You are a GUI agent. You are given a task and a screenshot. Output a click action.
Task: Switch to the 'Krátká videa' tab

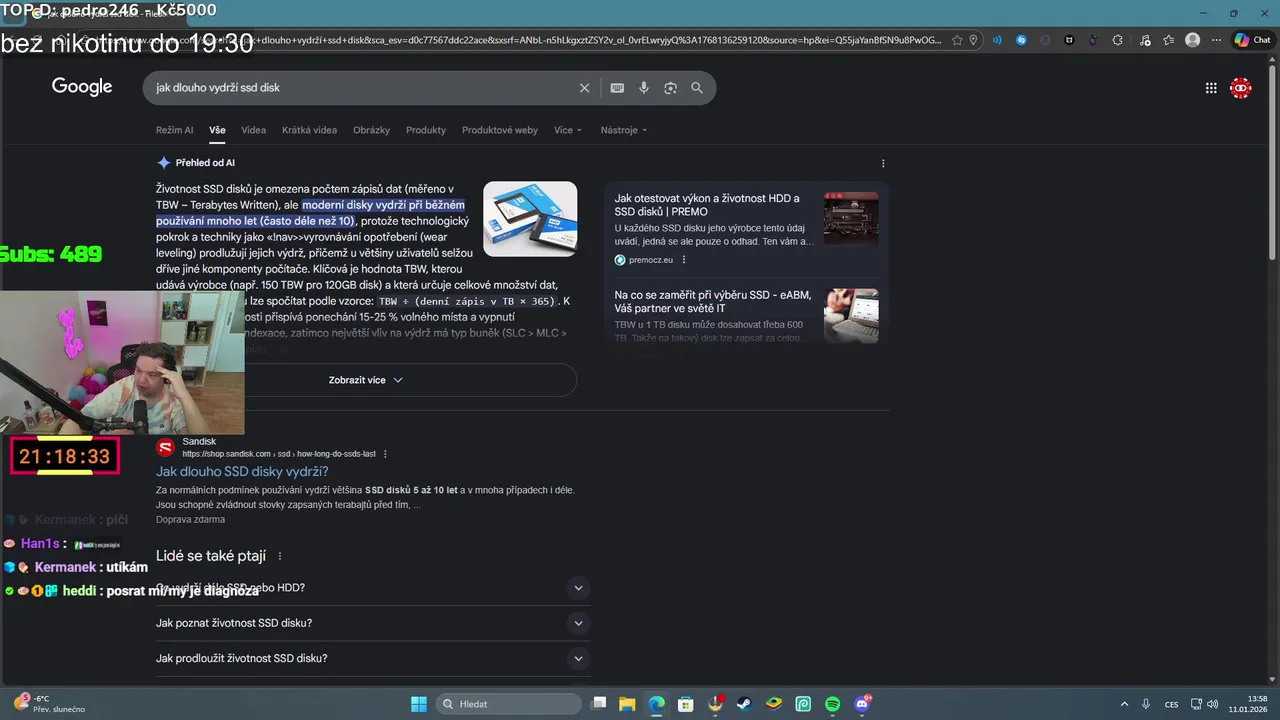click(310, 130)
